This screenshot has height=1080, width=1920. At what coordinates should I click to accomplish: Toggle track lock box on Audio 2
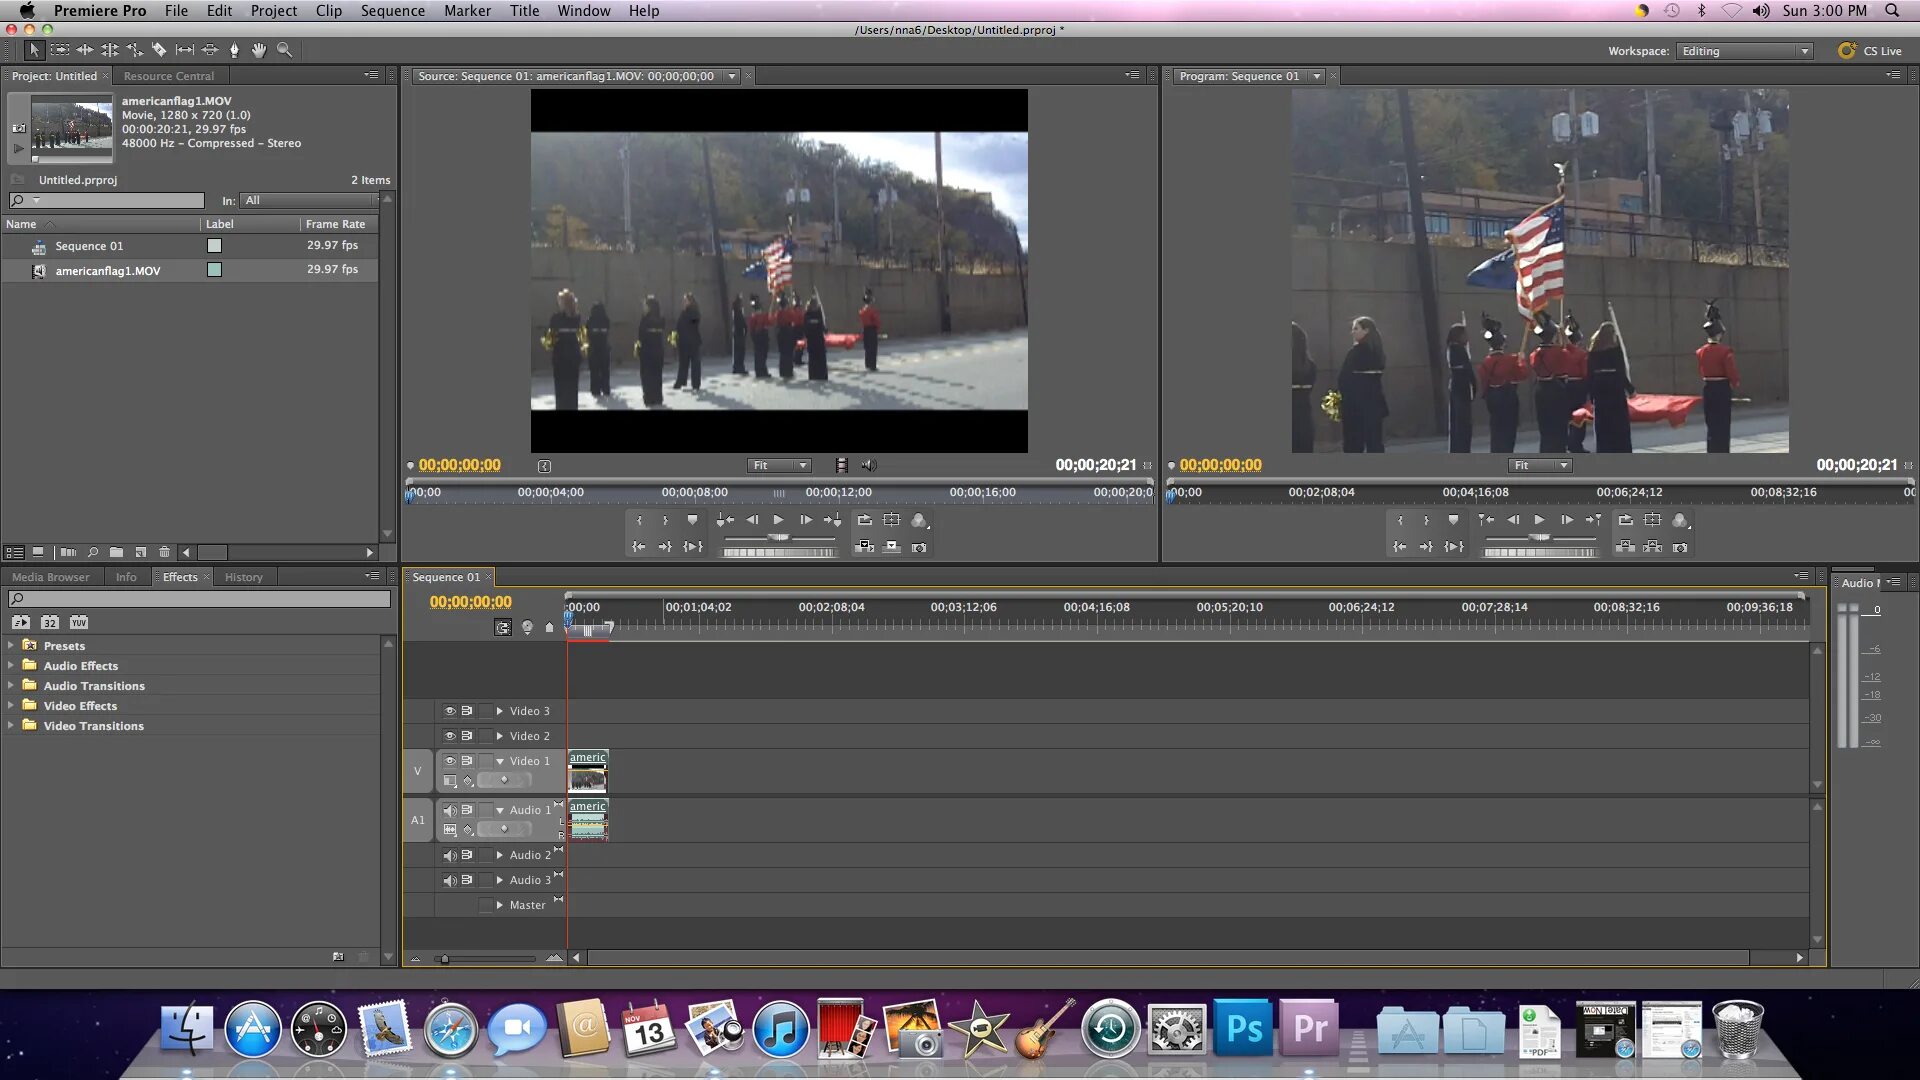click(486, 855)
